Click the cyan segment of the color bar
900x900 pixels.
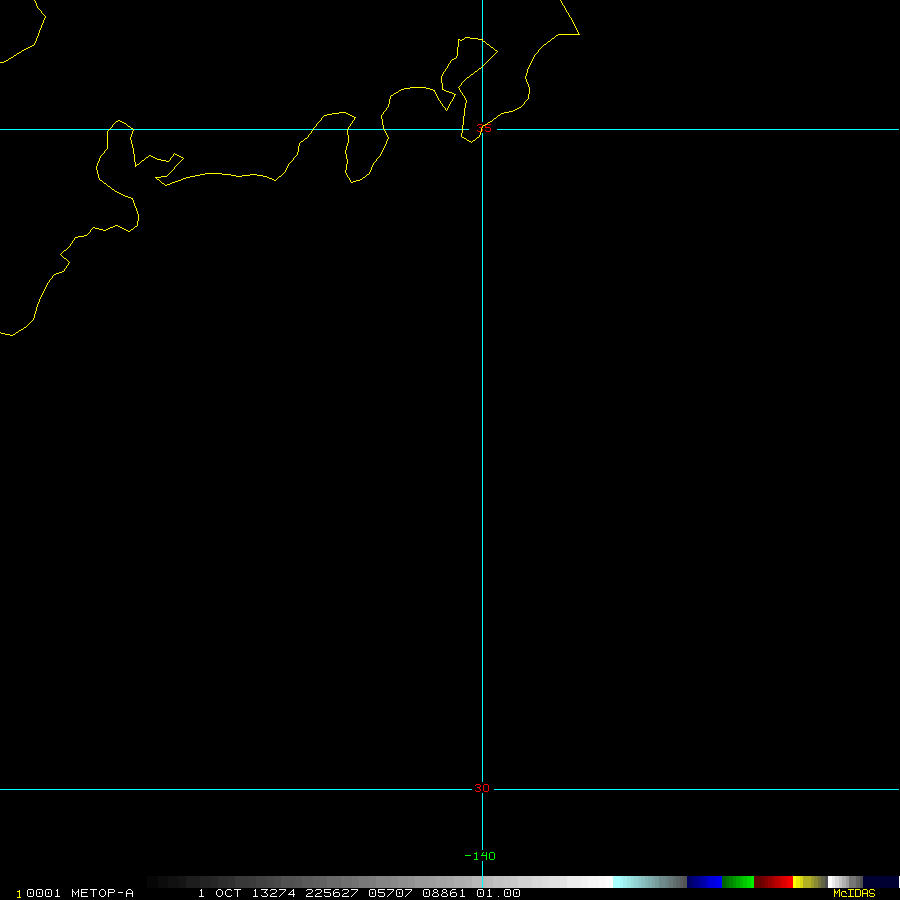pos(650,882)
